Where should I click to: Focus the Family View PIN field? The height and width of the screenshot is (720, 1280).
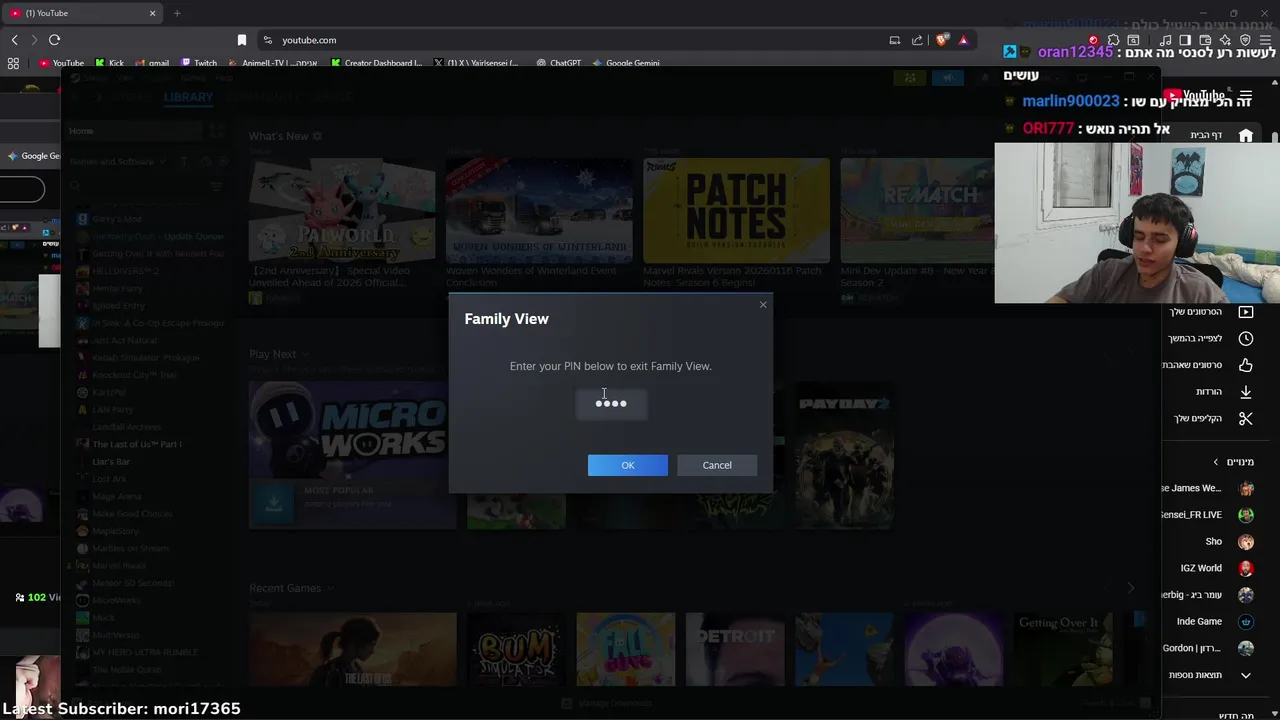611,404
